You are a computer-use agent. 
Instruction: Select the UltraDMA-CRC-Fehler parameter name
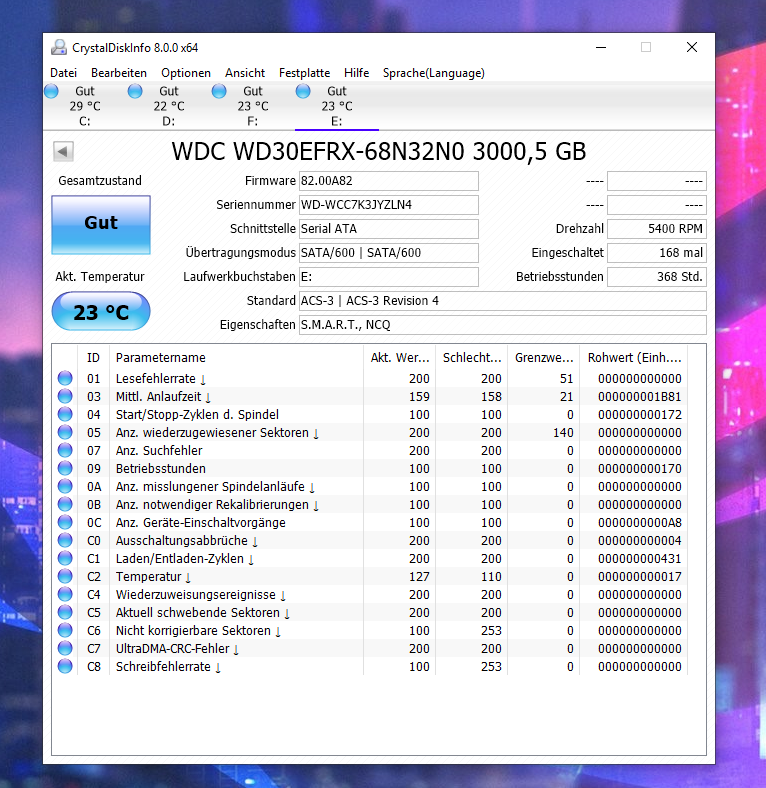(172, 648)
